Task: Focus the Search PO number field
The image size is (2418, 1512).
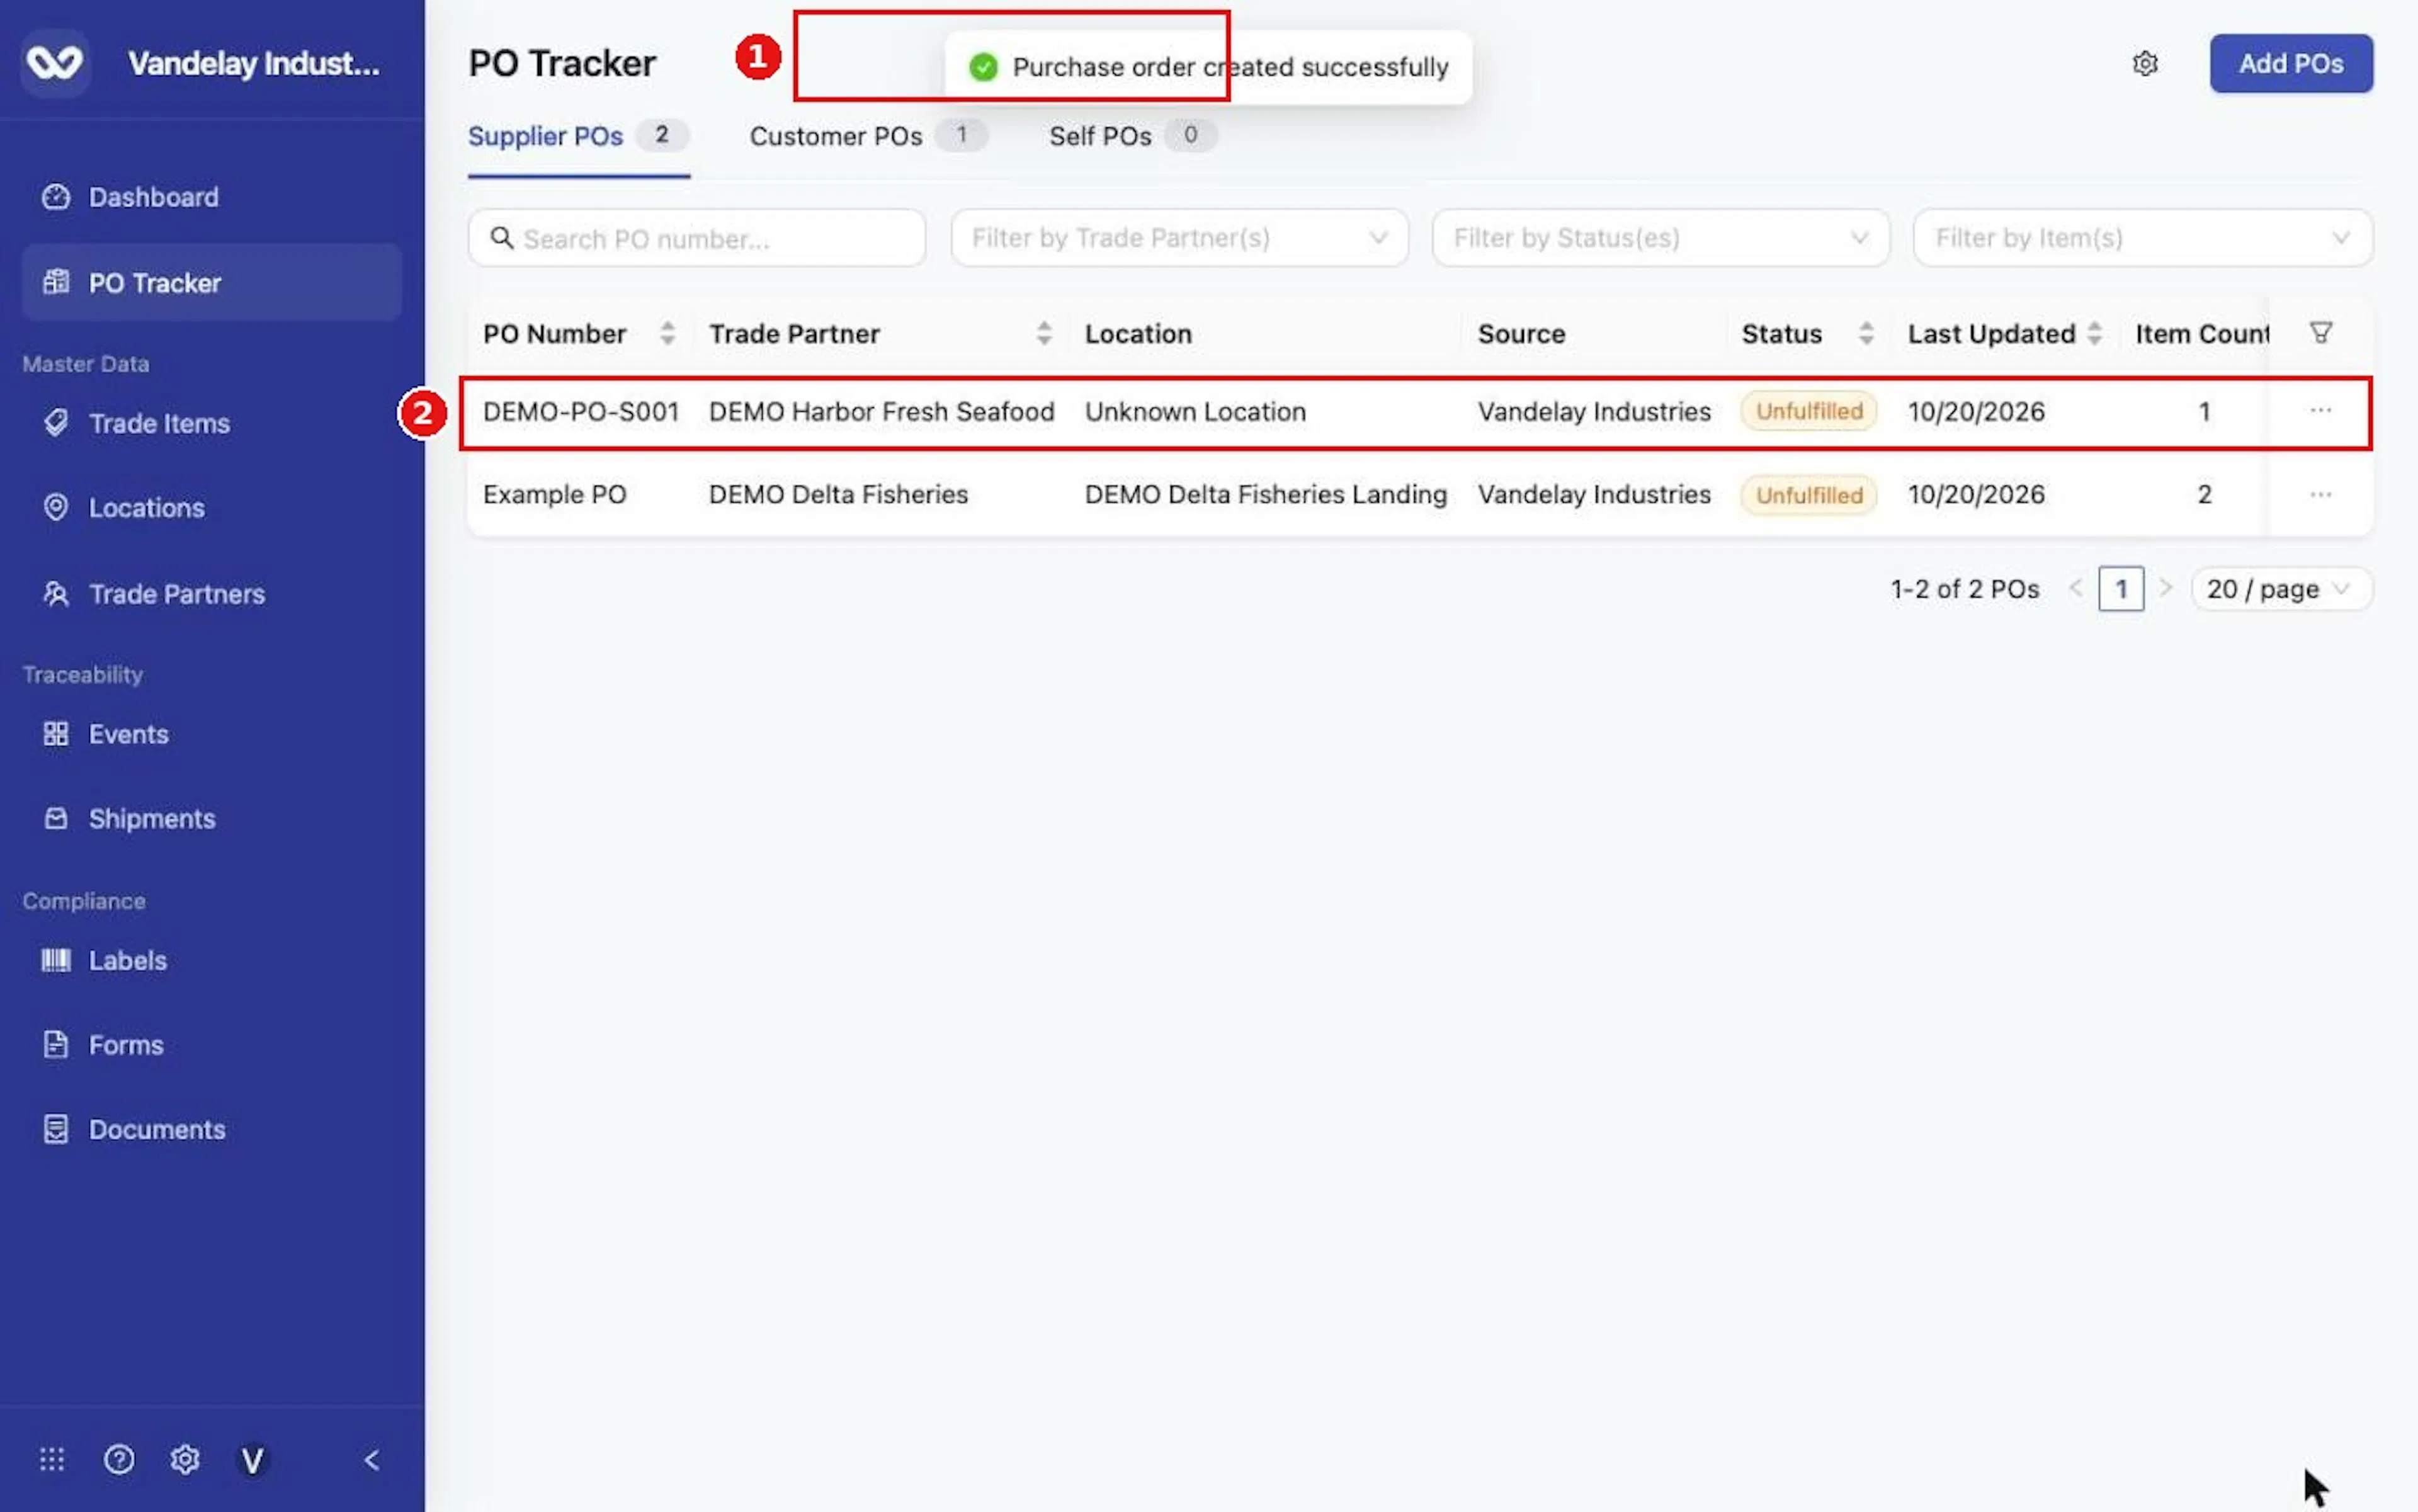Action: coord(696,238)
